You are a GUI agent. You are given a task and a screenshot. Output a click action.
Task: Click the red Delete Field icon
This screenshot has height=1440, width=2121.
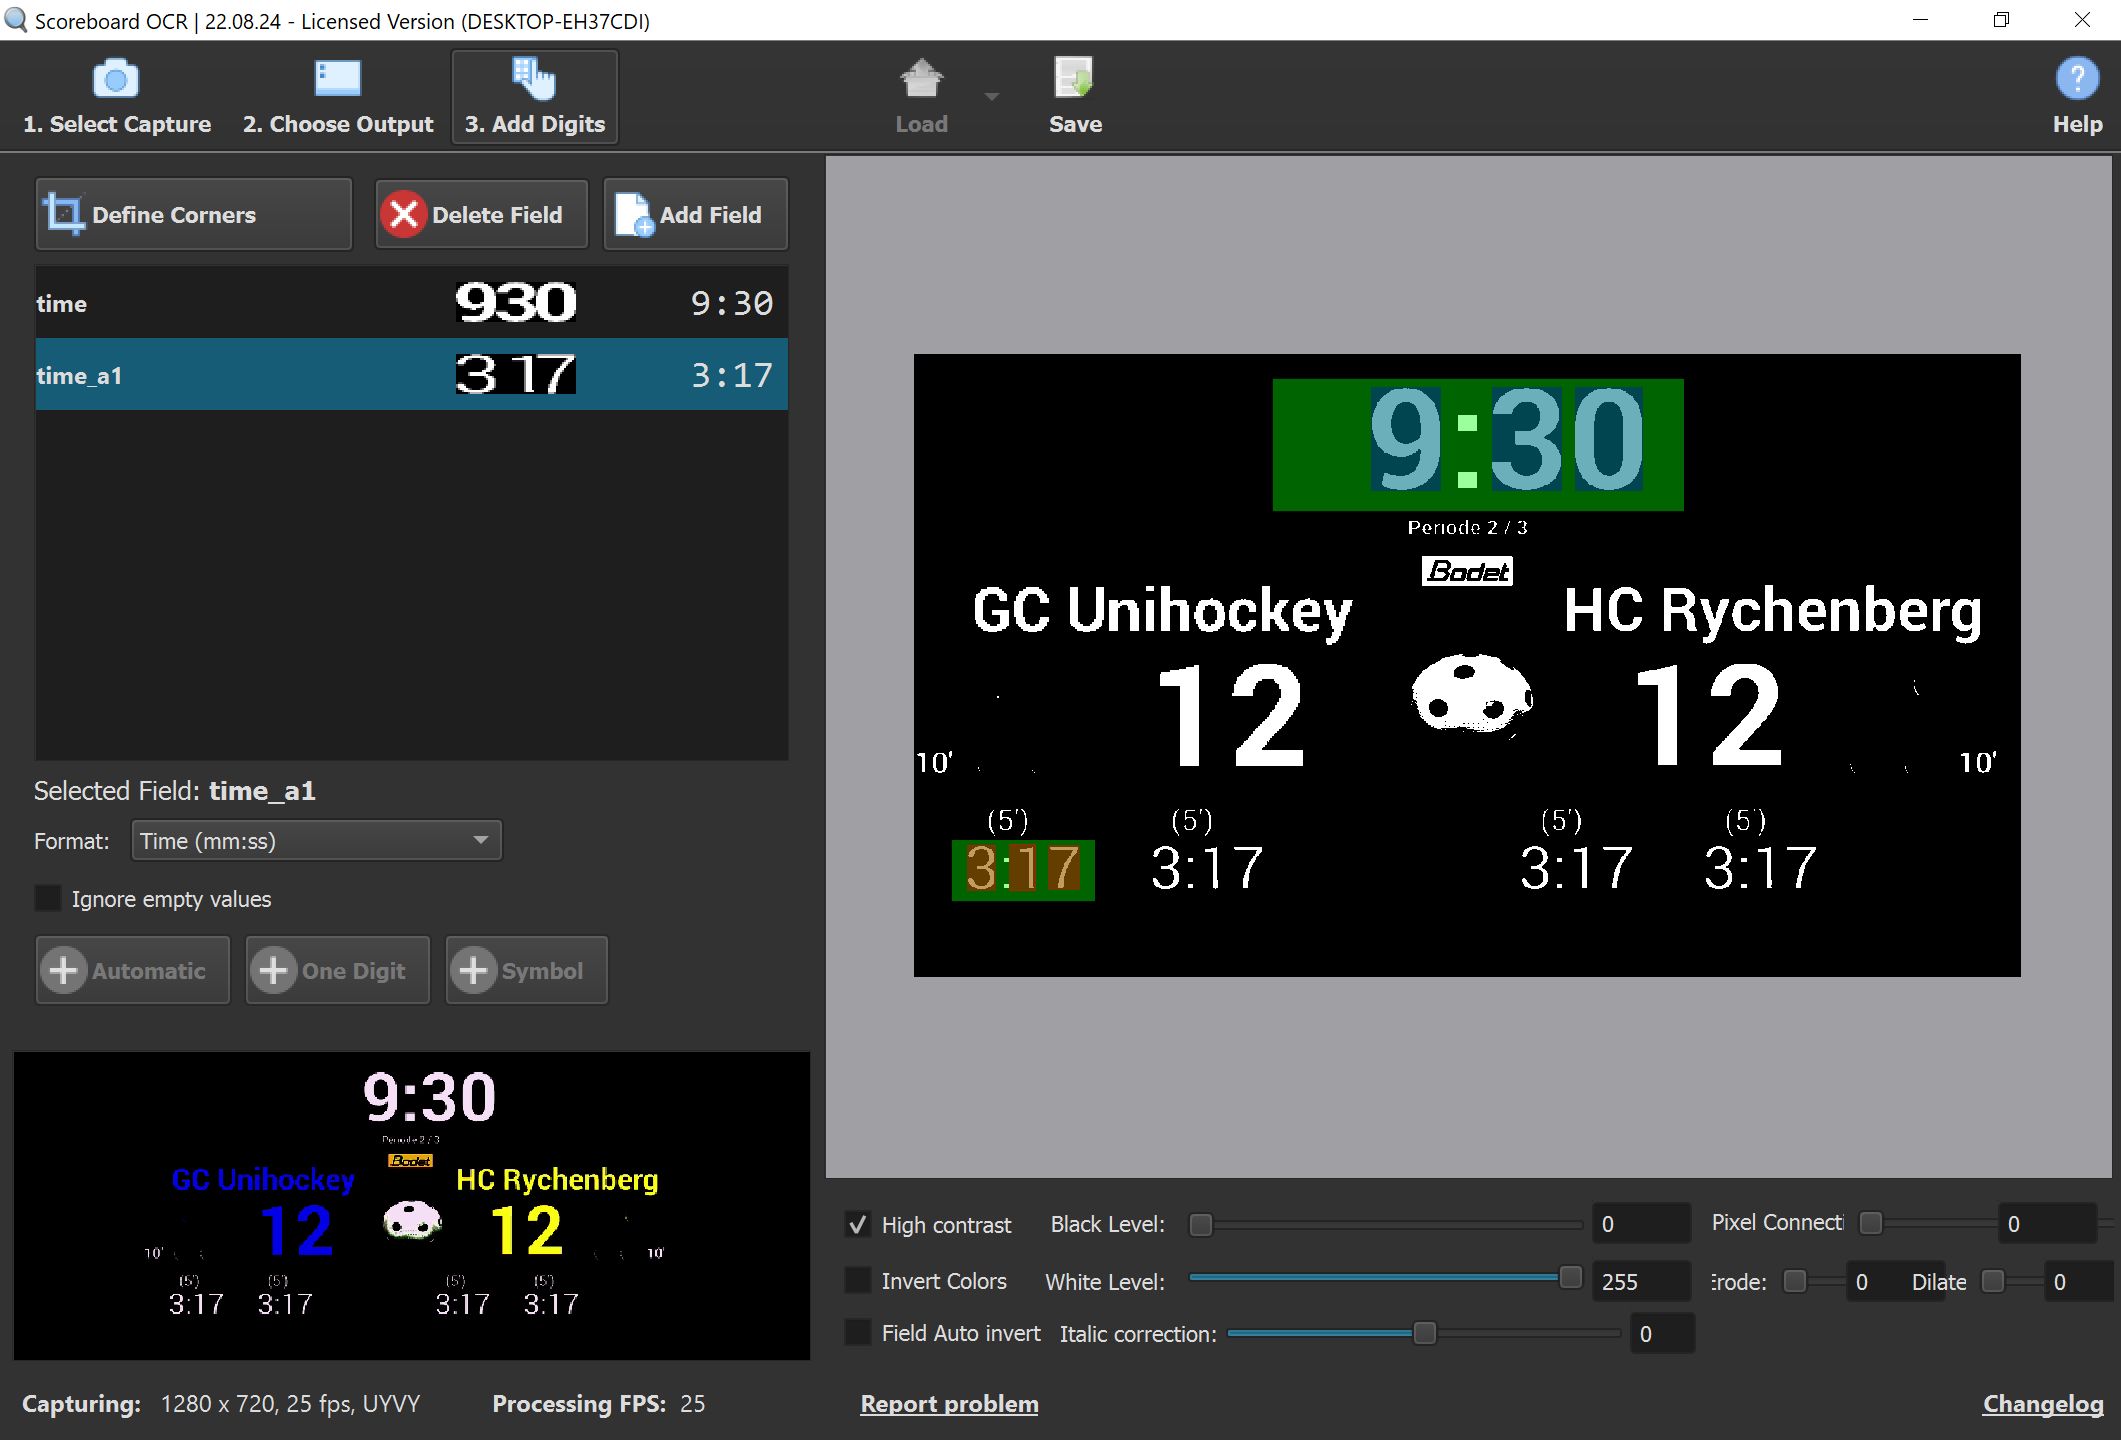pyautogui.click(x=404, y=214)
